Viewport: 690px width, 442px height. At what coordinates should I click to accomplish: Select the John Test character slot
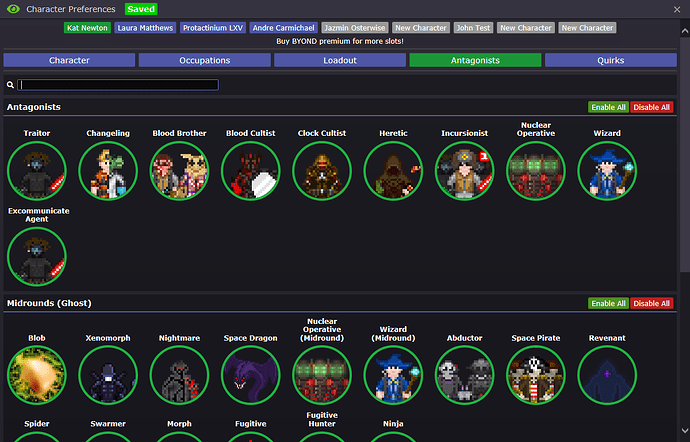[473, 28]
